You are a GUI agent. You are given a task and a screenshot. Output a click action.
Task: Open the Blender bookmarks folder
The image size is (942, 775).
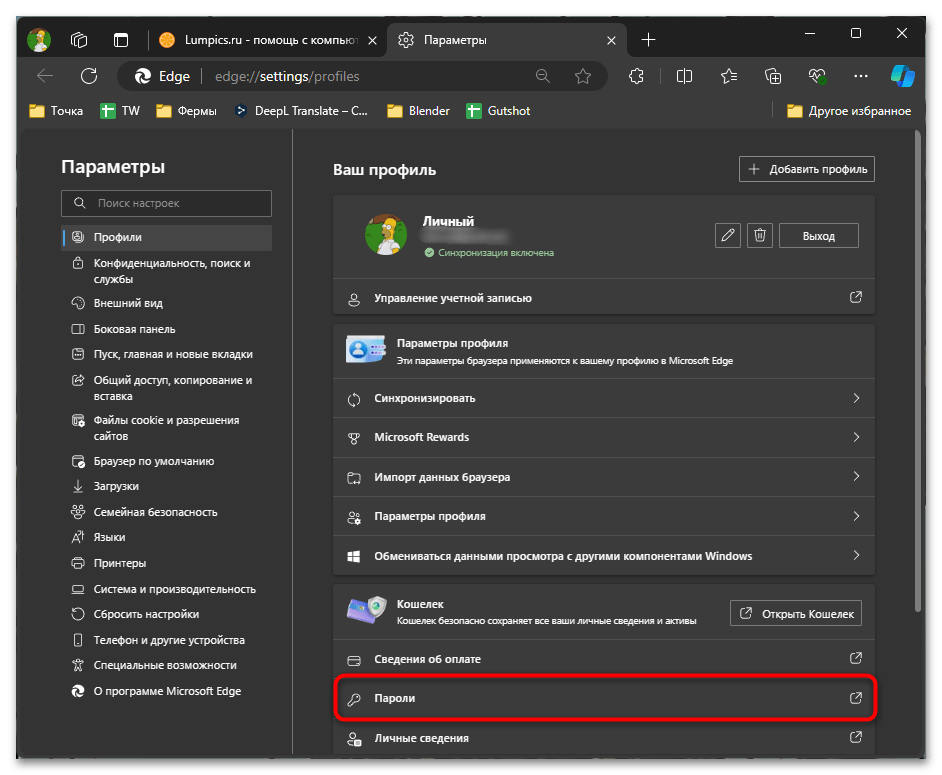[x=418, y=111]
